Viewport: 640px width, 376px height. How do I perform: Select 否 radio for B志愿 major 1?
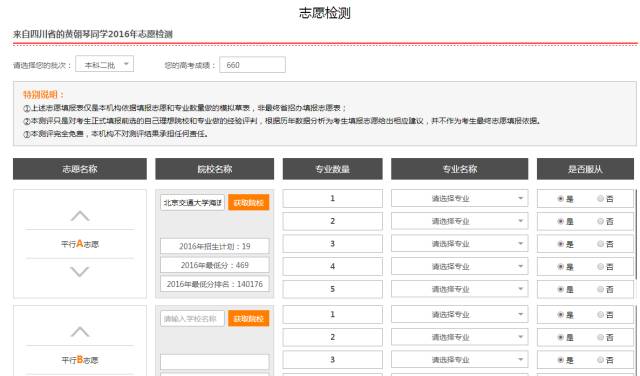600,315
